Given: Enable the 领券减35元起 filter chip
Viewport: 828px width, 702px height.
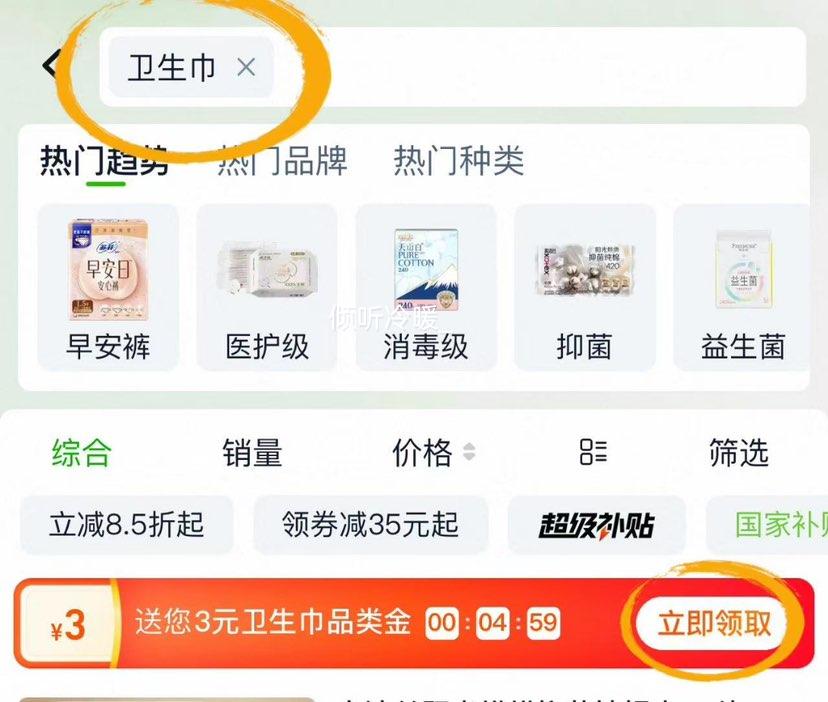Looking at the screenshot, I should [x=370, y=525].
